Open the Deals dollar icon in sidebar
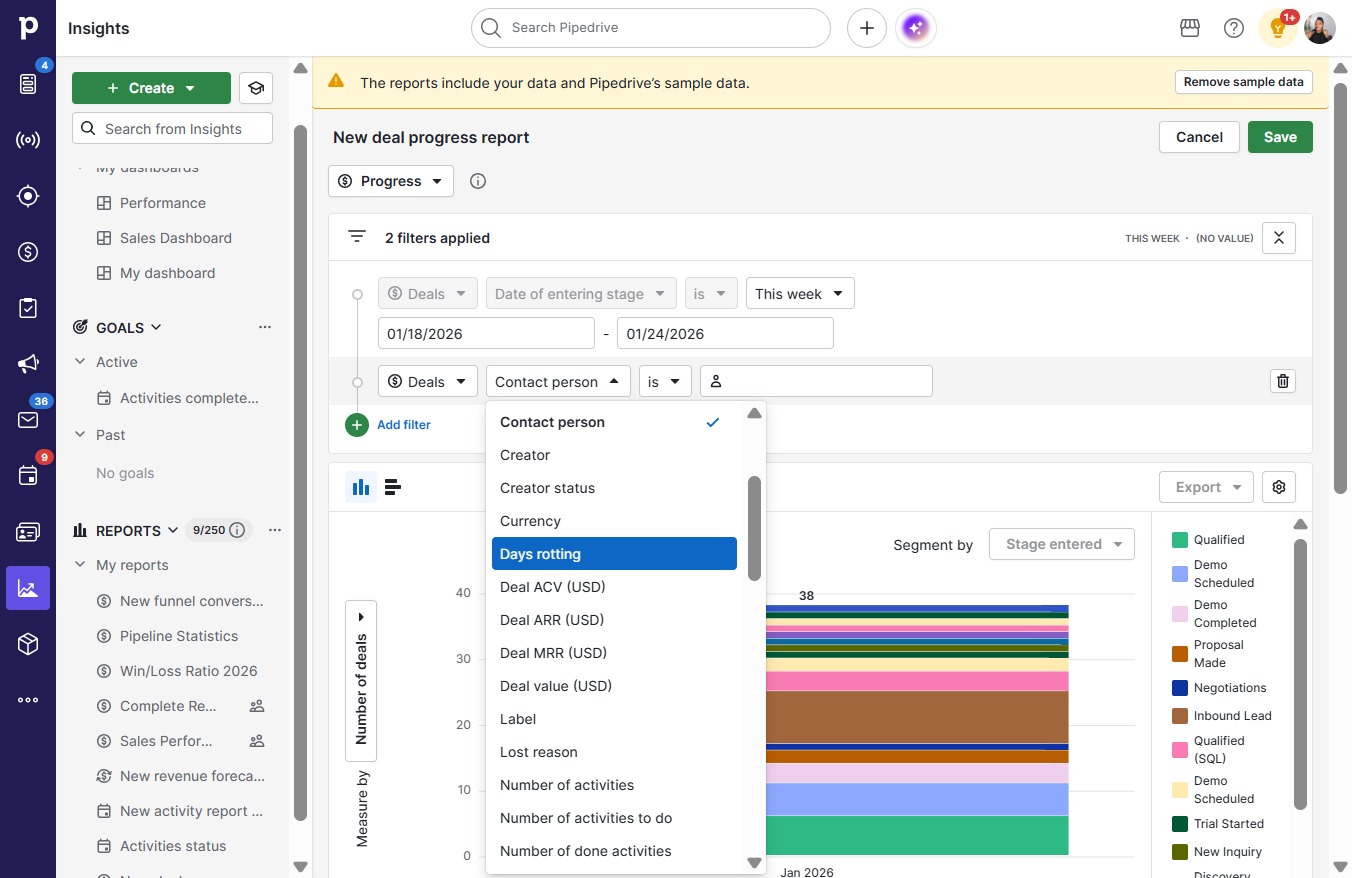Viewport: 1352px width, 878px height. click(x=28, y=252)
